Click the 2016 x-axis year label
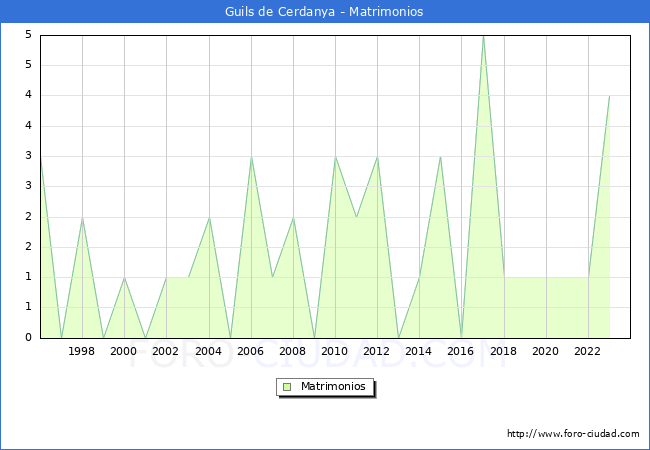Viewport: 650px width, 450px height. click(x=461, y=352)
